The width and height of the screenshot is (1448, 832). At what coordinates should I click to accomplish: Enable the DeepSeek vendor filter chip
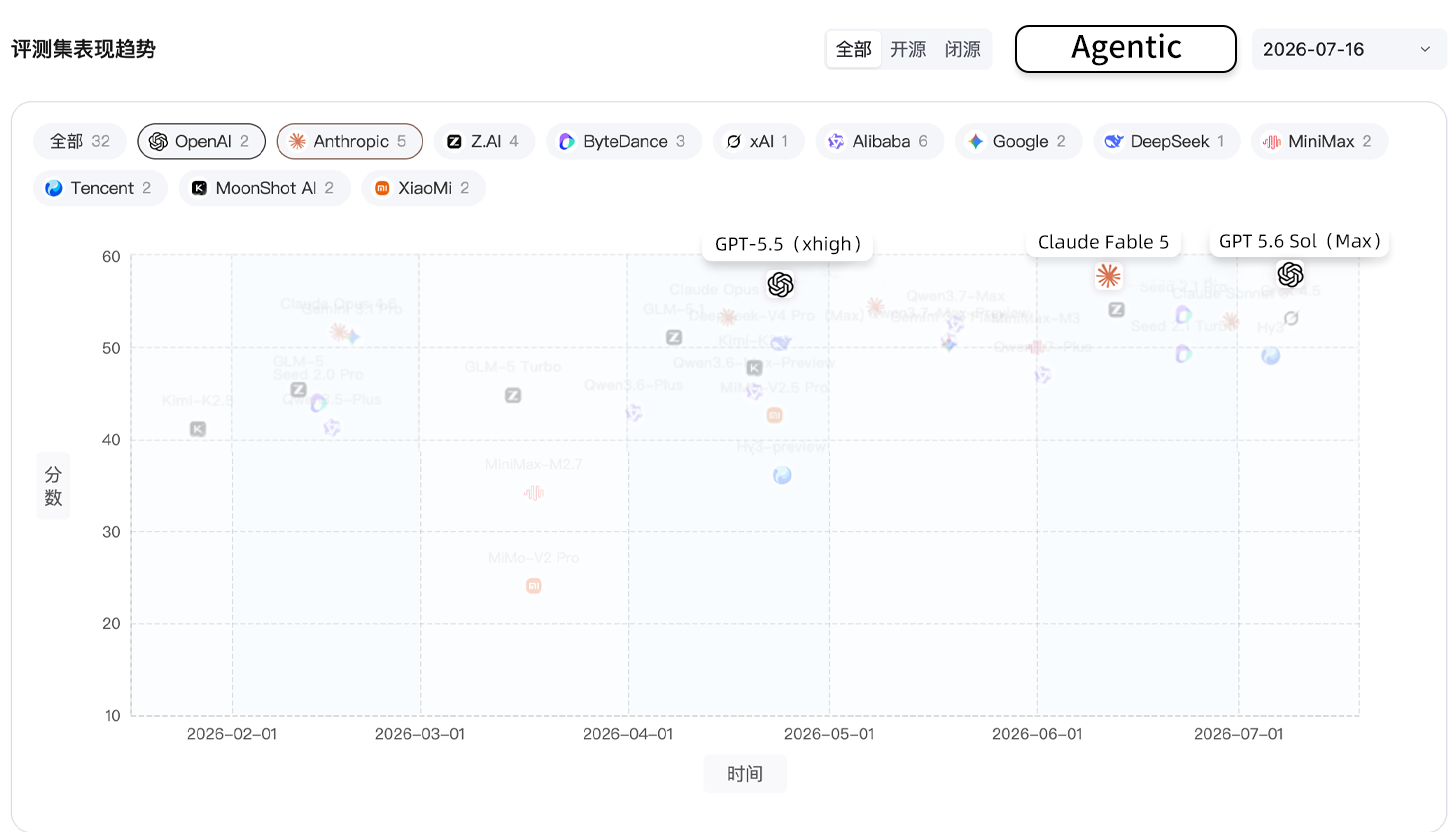click(x=1167, y=141)
